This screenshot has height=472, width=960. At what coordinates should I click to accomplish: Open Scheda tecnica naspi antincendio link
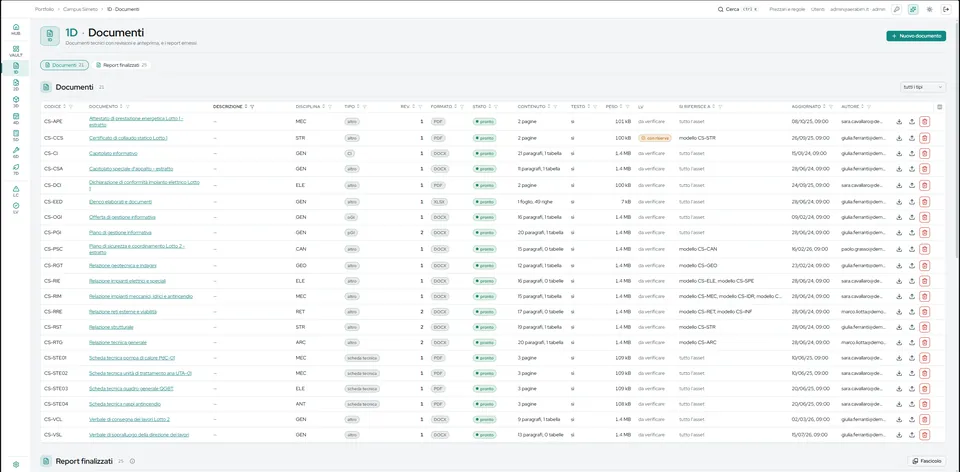click(x=125, y=404)
